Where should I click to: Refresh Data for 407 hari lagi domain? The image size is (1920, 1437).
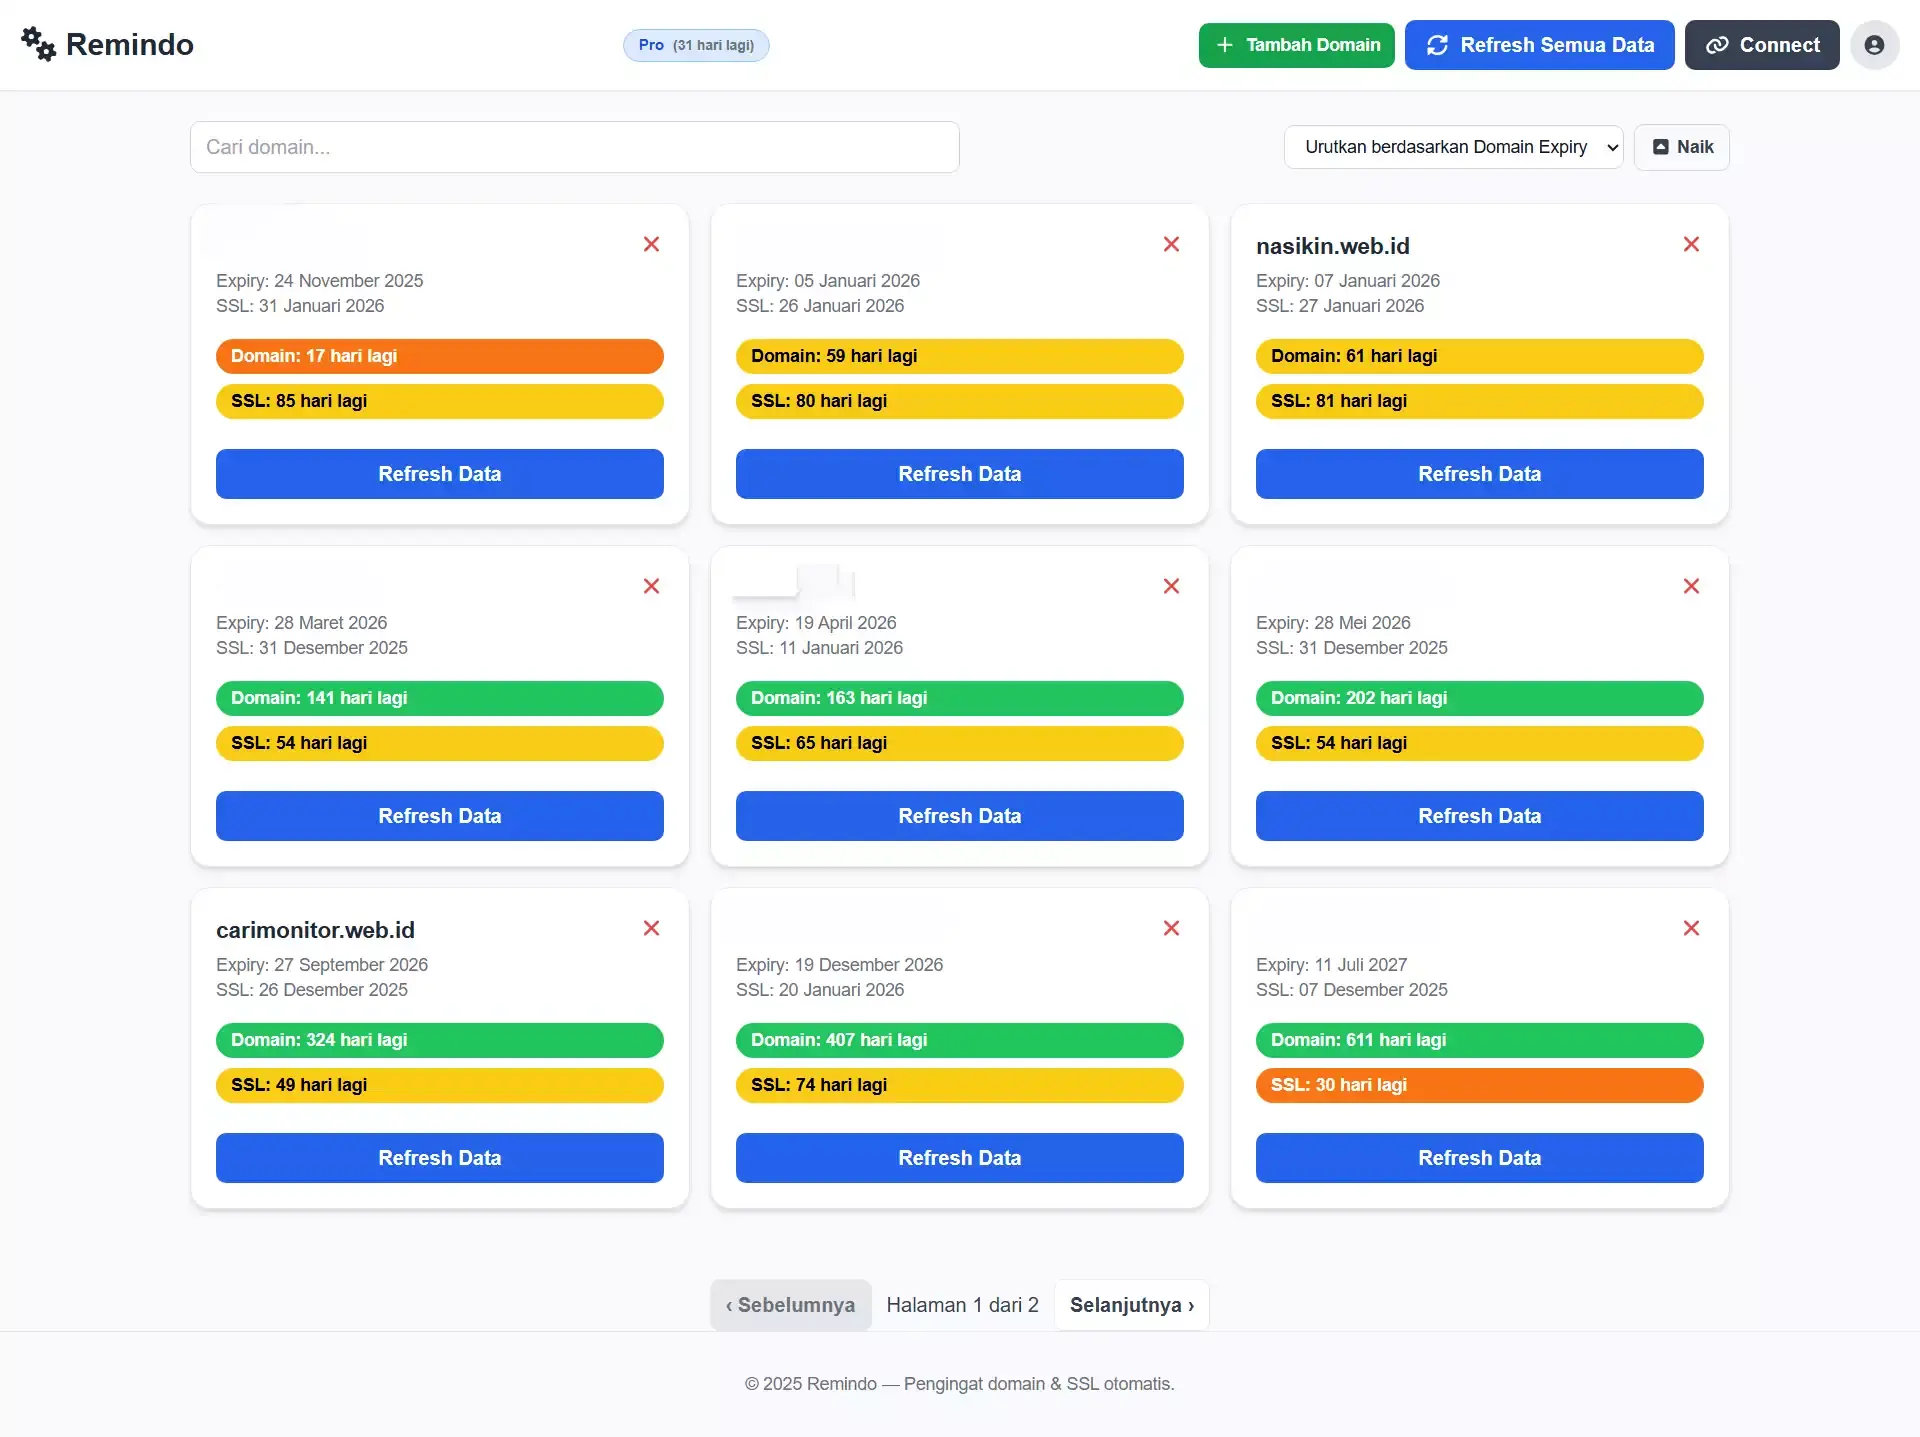point(960,1158)
